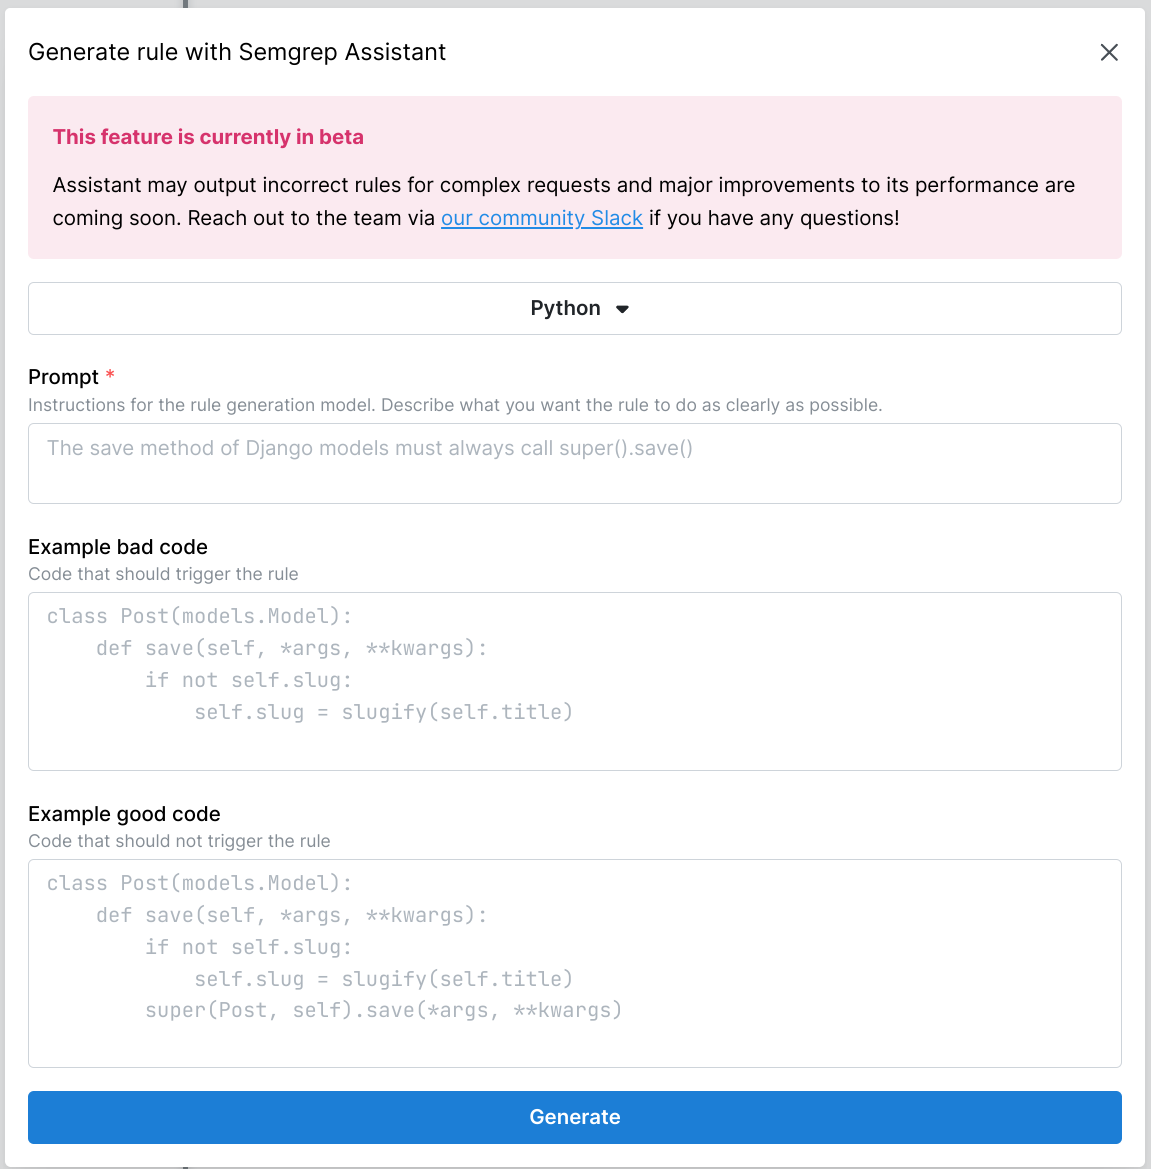This screenshot has height=1169, width=1151.
Task: Dismiss the Semgrep Assistant dialog
Action: pyautogui.click(x=1109, y=52)
